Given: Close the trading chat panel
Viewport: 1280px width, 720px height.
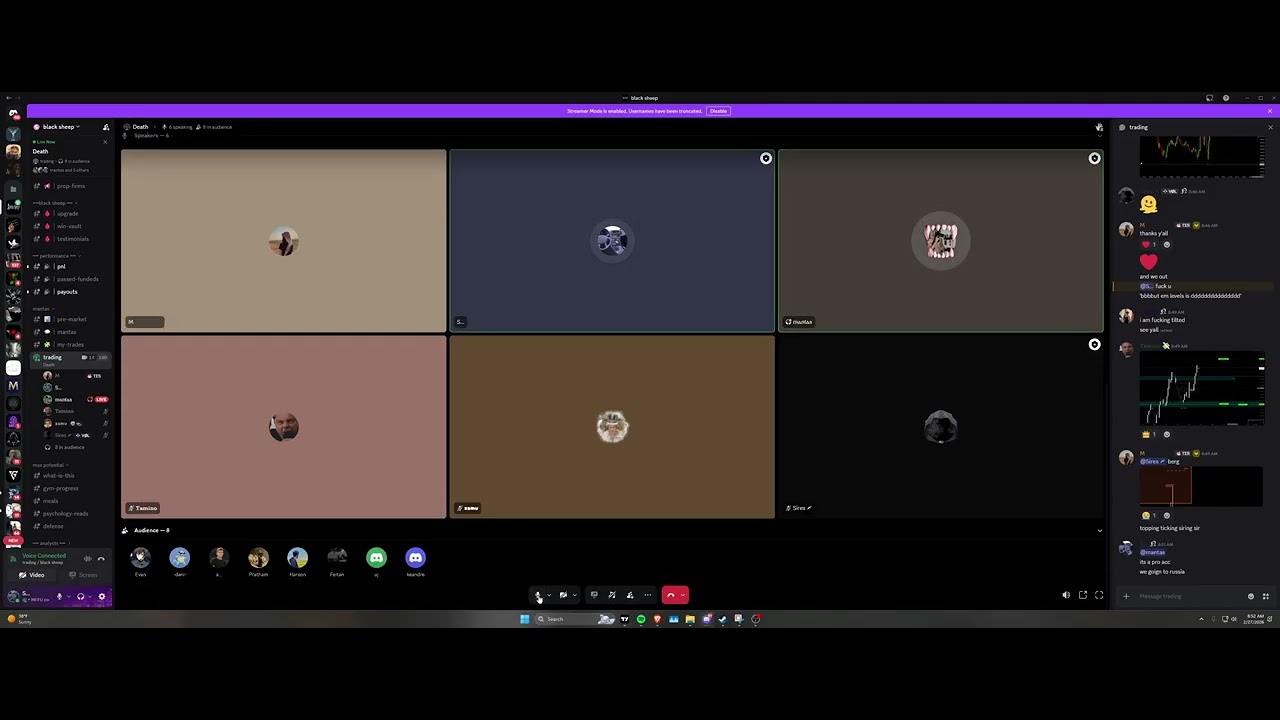Looking at the screenshot, I should pyautogui.click(x=1270, y=127).
